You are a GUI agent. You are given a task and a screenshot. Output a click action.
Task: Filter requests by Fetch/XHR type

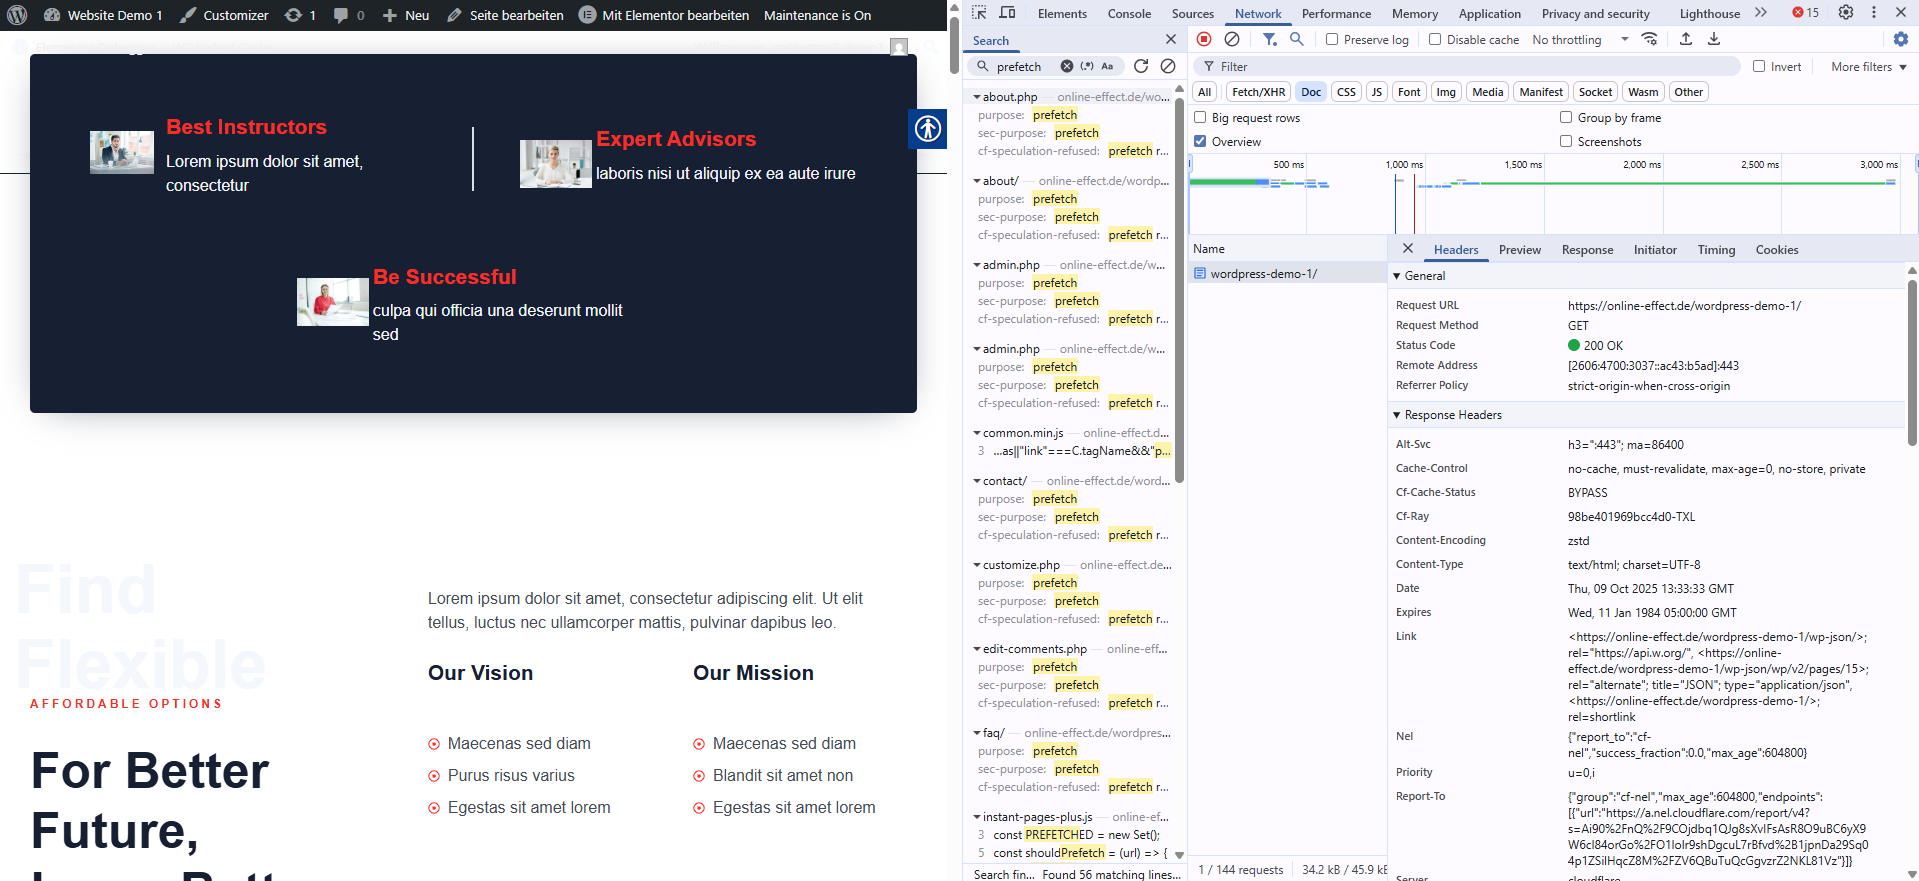coord(1258,92)
